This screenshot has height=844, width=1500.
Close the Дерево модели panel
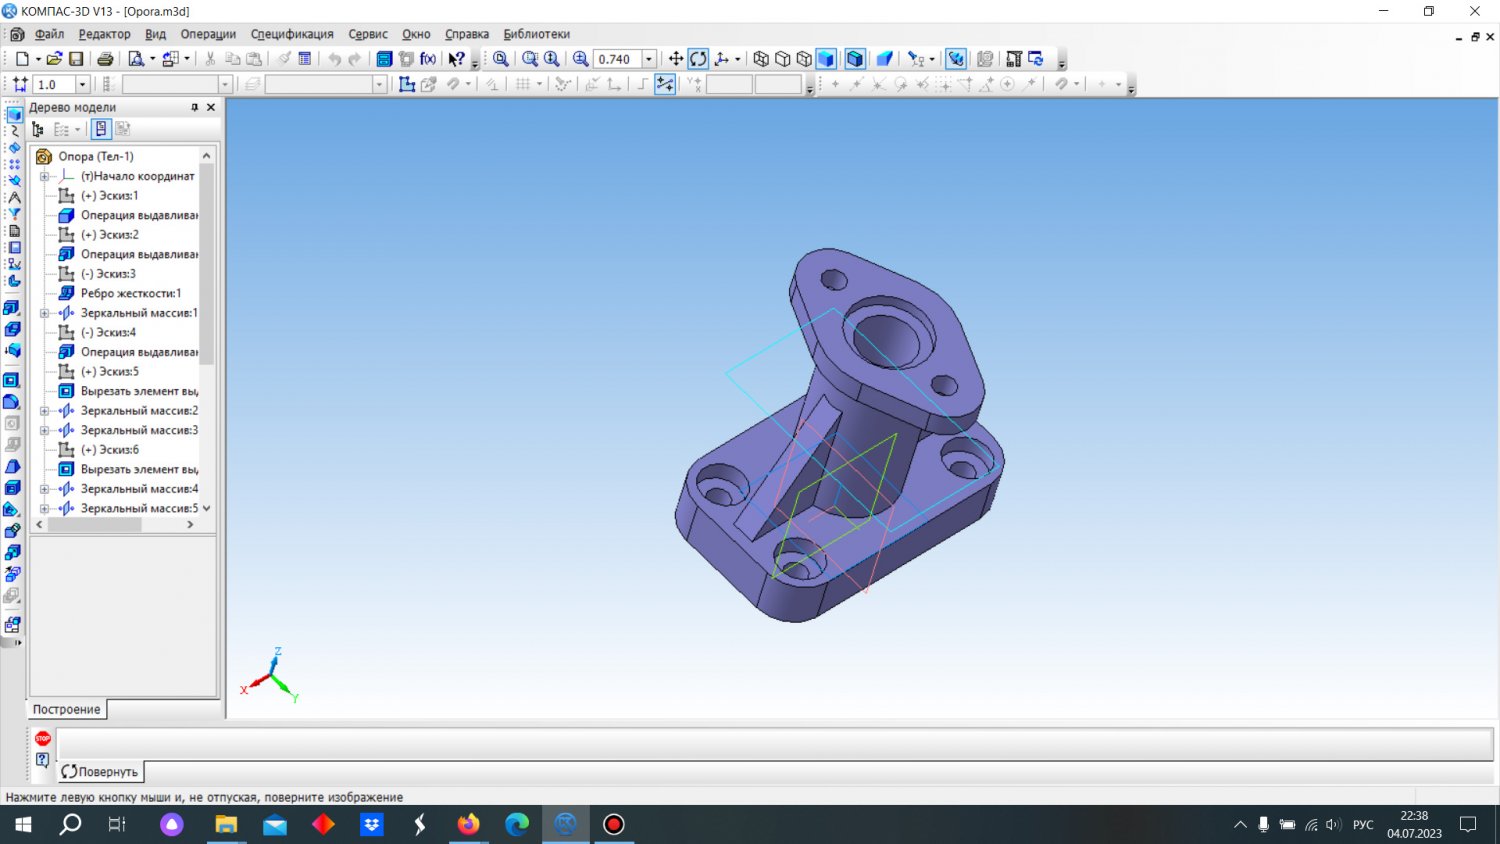pyautogui.click(x=211, y=107)
